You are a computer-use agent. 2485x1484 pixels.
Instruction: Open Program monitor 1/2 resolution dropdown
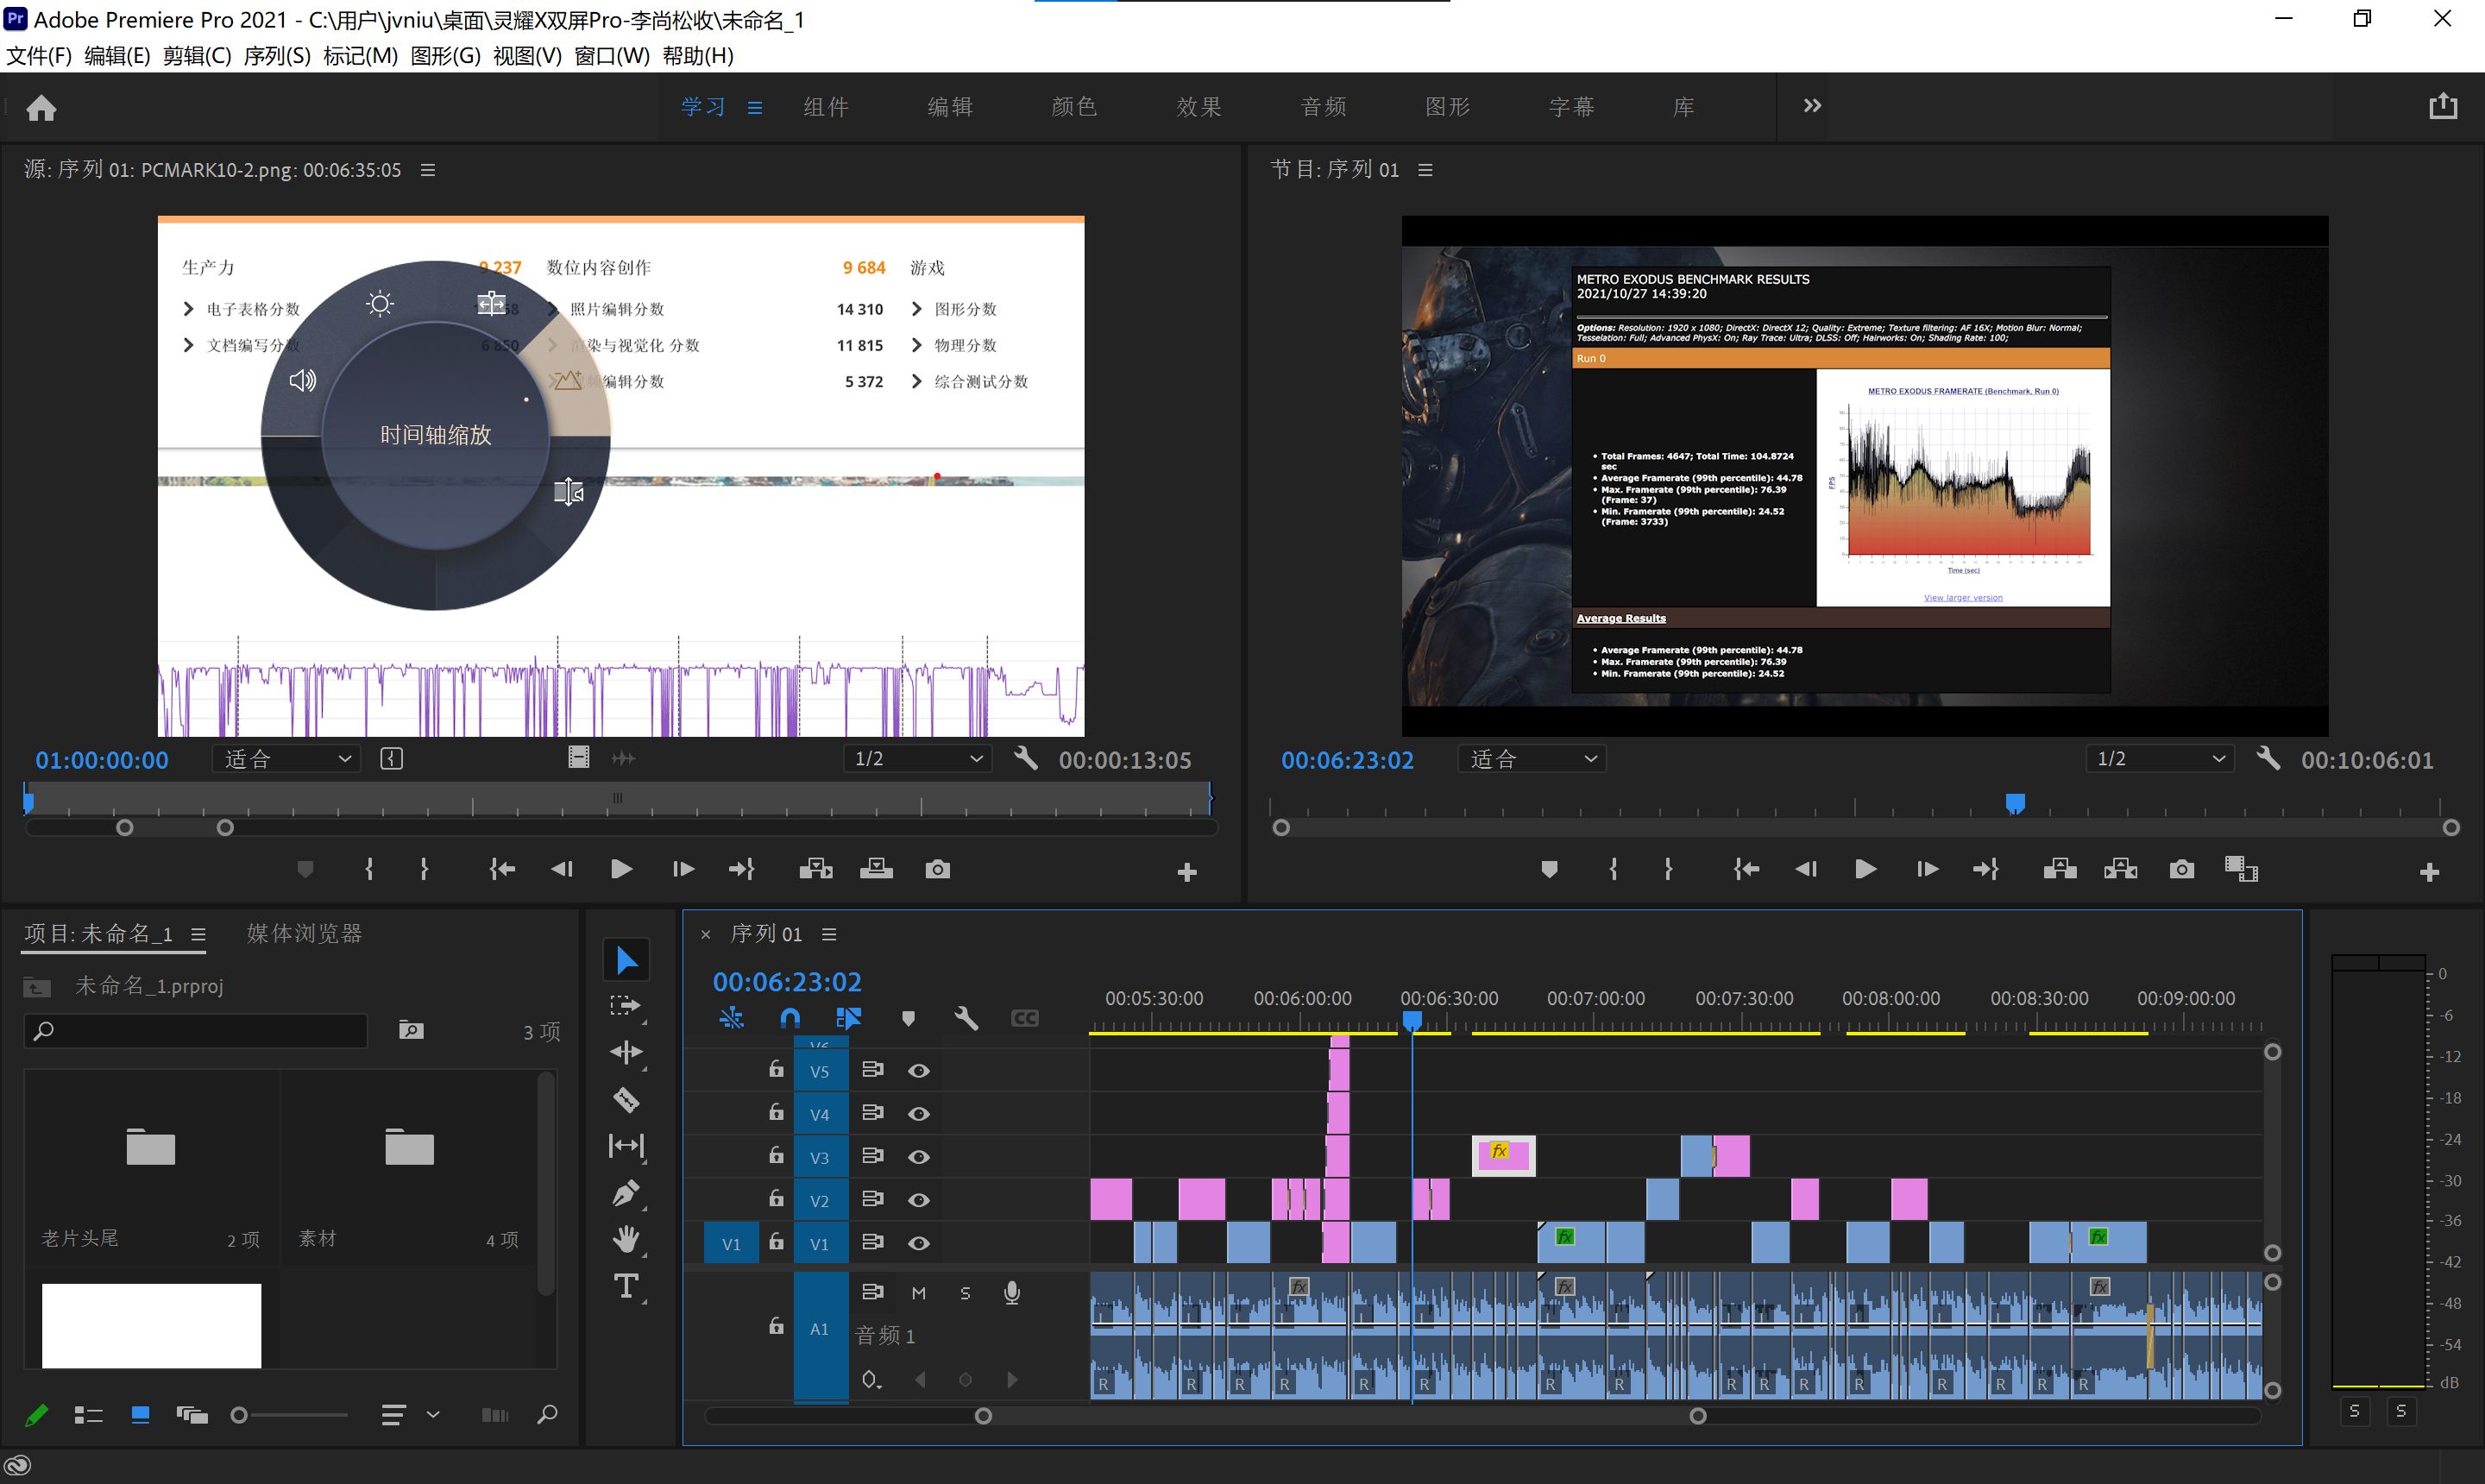click(2160, 759)
